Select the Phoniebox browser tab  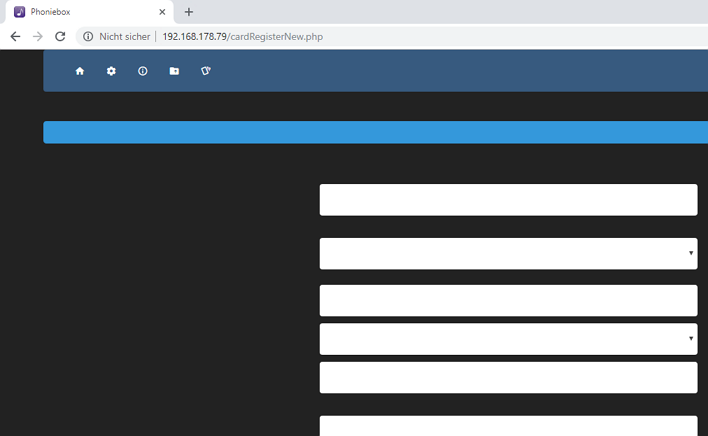click(89, 12)
